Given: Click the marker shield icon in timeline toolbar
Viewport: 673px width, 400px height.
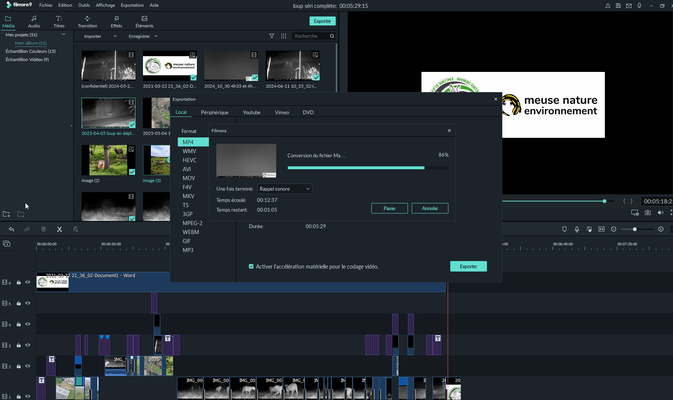Looking at the screenshot, I should [564, 229].
